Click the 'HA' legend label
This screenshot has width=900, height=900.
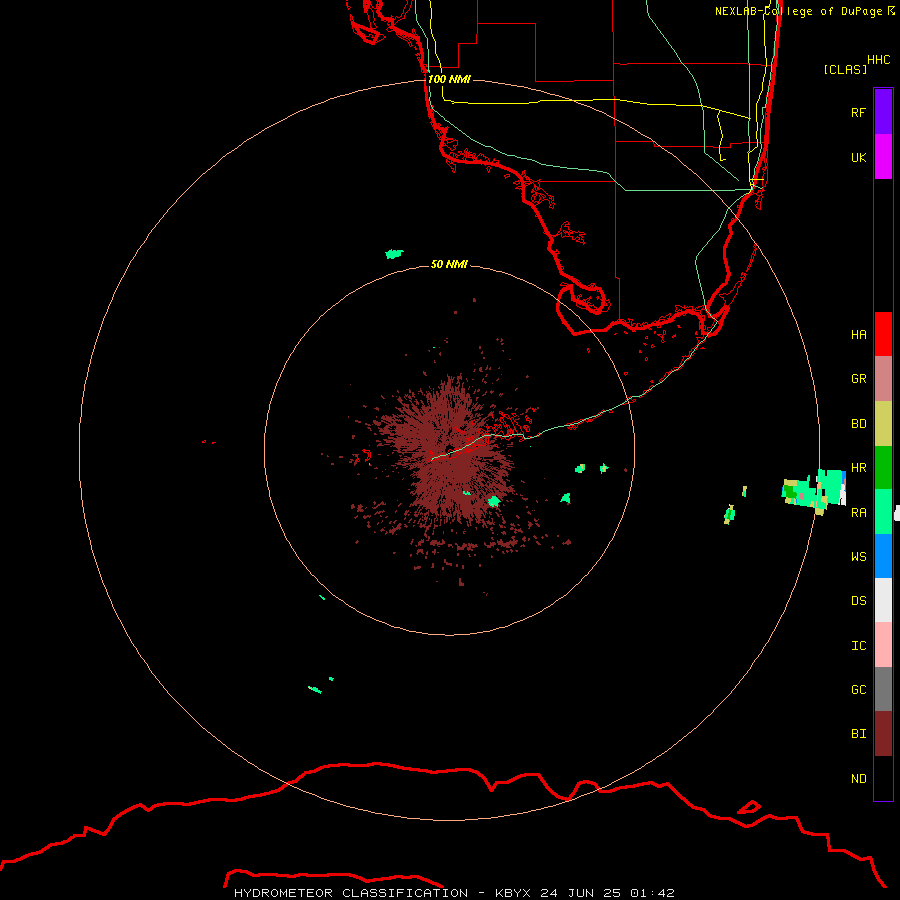pos(859,334)
